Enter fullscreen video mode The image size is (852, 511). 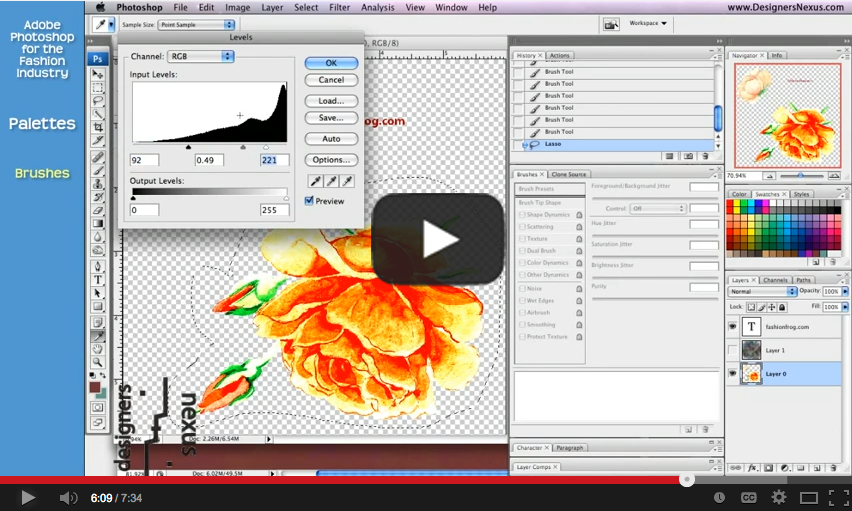[x=839, y=497]
